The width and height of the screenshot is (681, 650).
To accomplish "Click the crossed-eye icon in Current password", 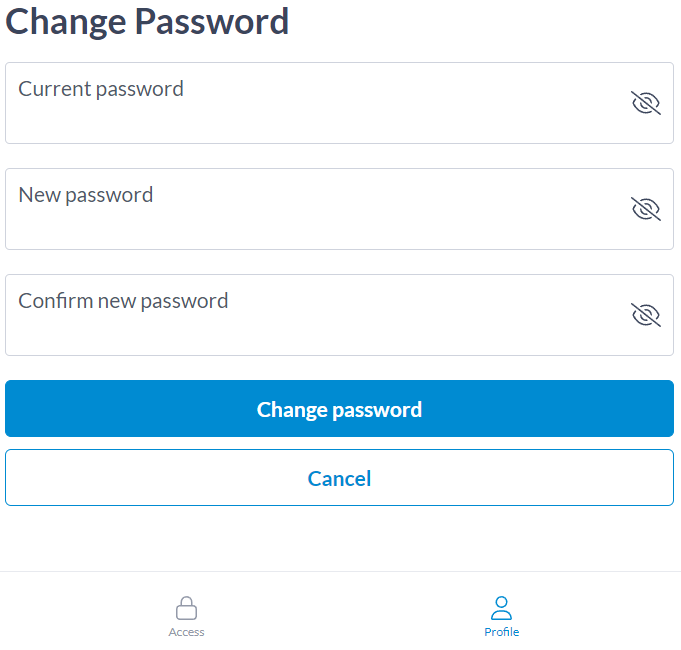I will 646,103.
